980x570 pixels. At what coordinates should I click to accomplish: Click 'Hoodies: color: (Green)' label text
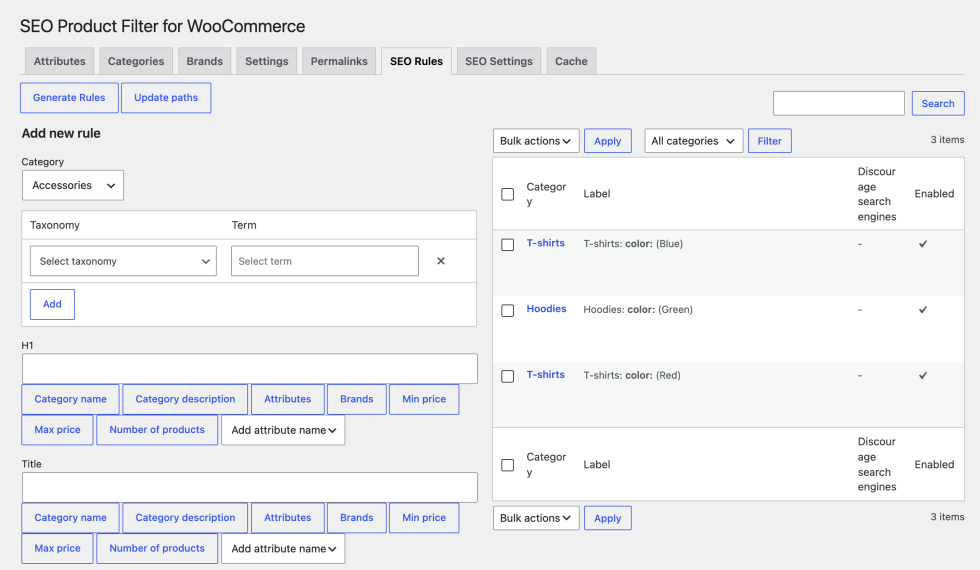pos(638,309)
